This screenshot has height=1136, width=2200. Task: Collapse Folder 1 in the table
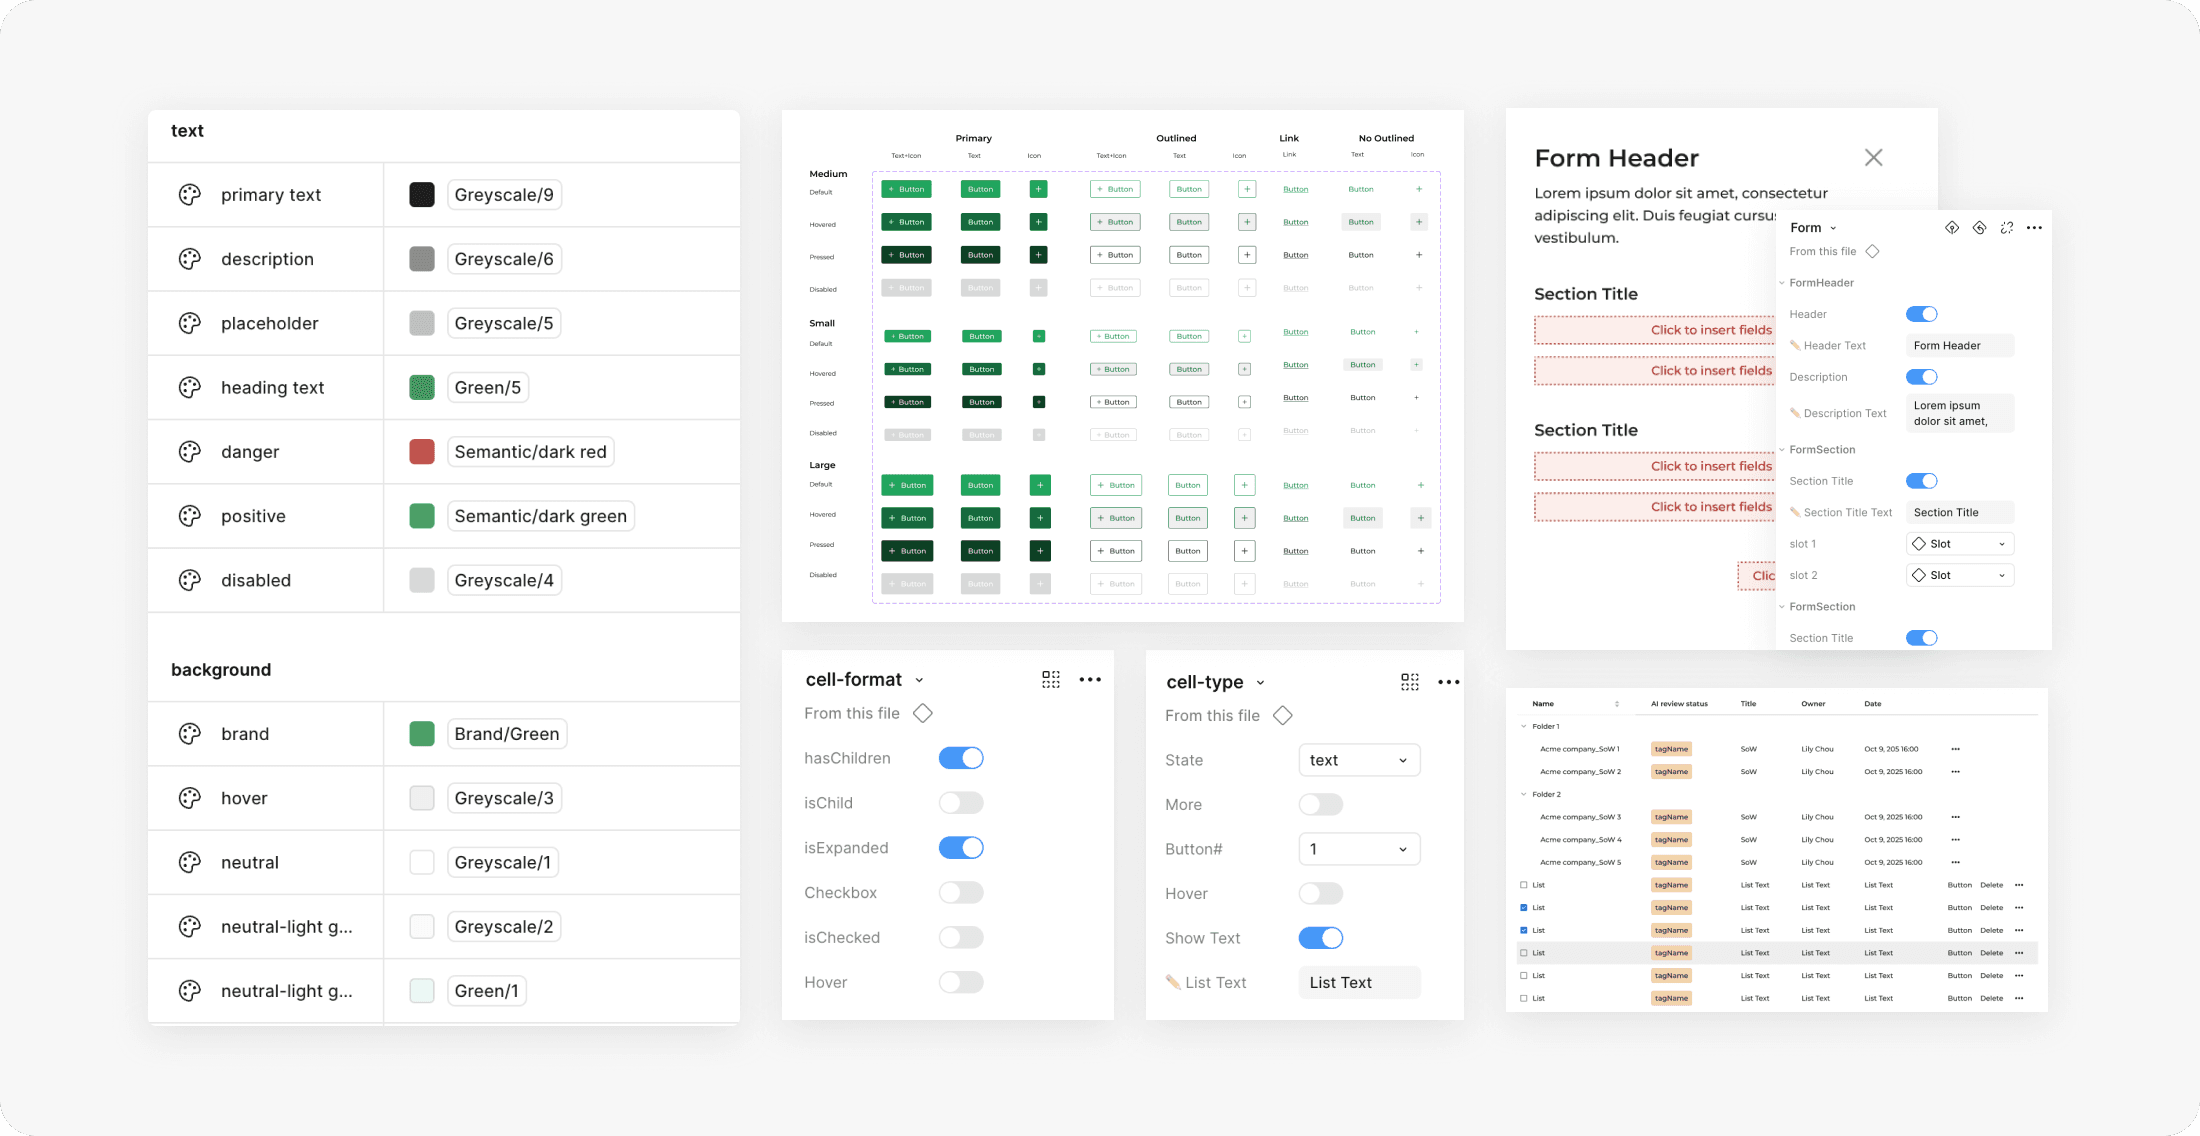(x=1524, y=727)
